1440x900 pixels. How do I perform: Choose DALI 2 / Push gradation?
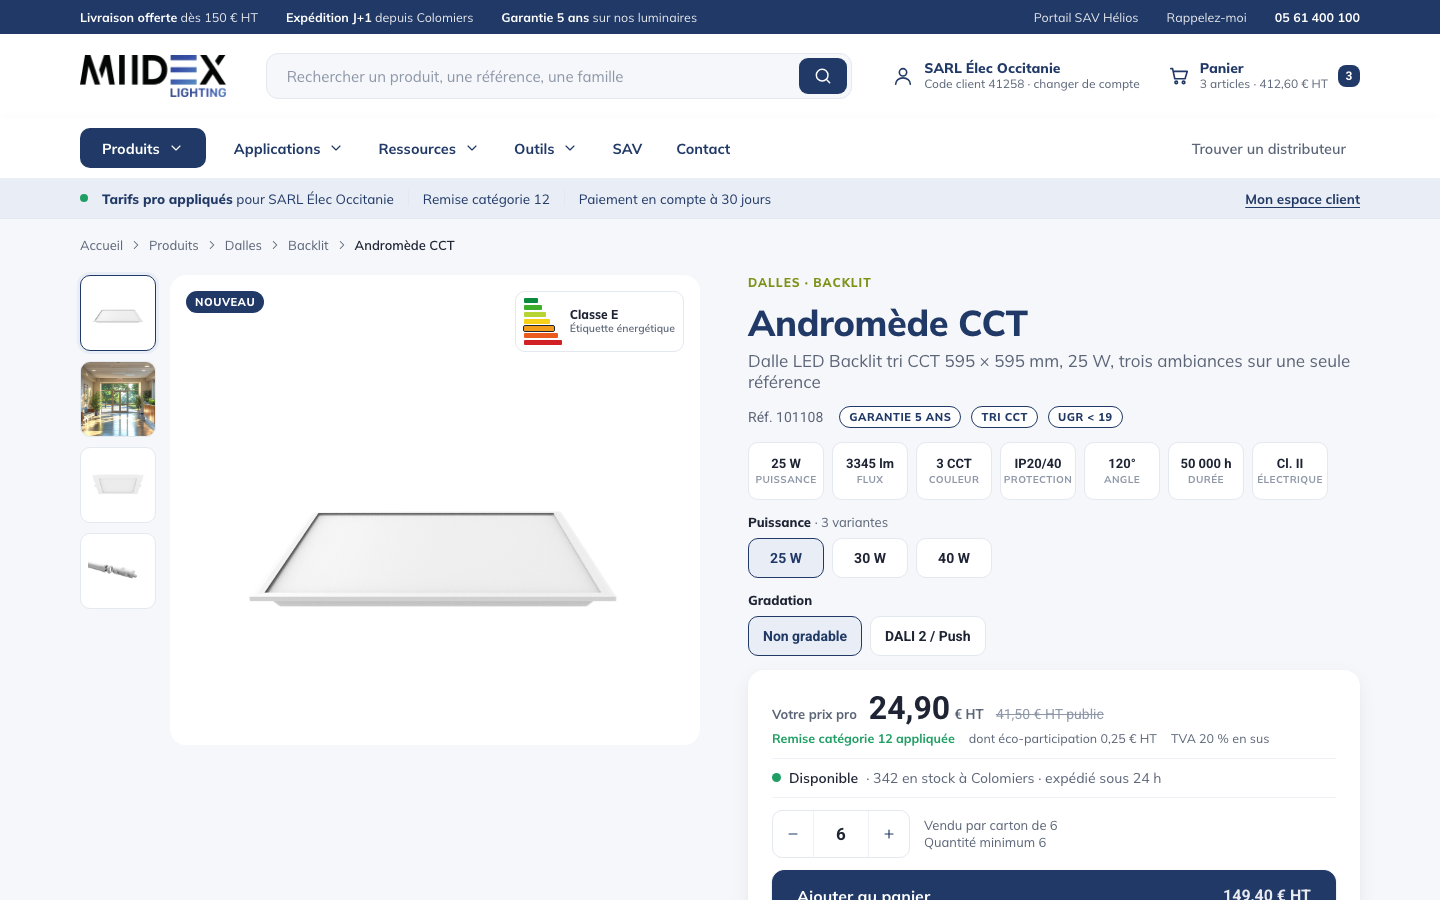click(928, 636)
